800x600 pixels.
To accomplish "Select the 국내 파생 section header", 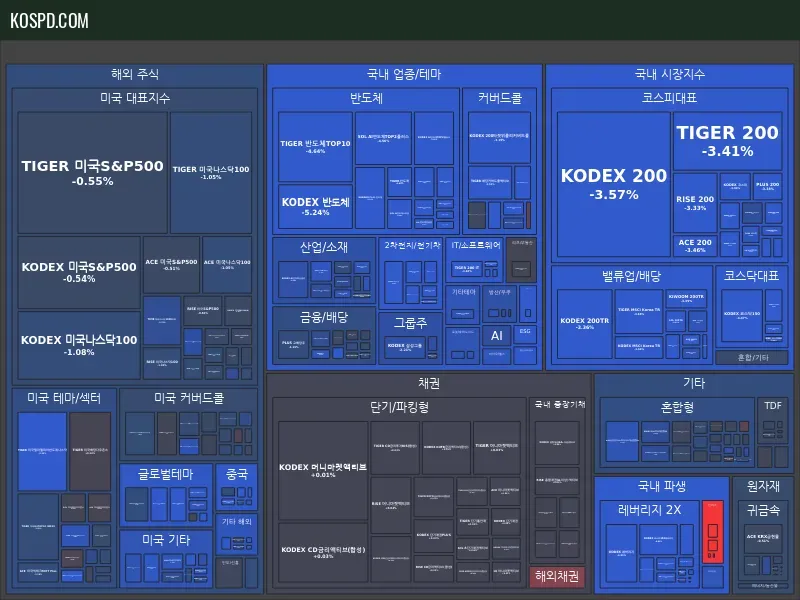I will point(662,486).
